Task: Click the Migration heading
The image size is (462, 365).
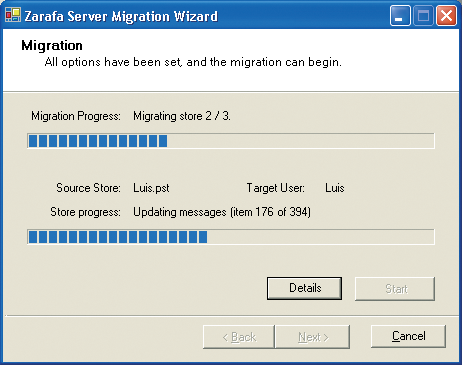Action: tap(52, 45)
